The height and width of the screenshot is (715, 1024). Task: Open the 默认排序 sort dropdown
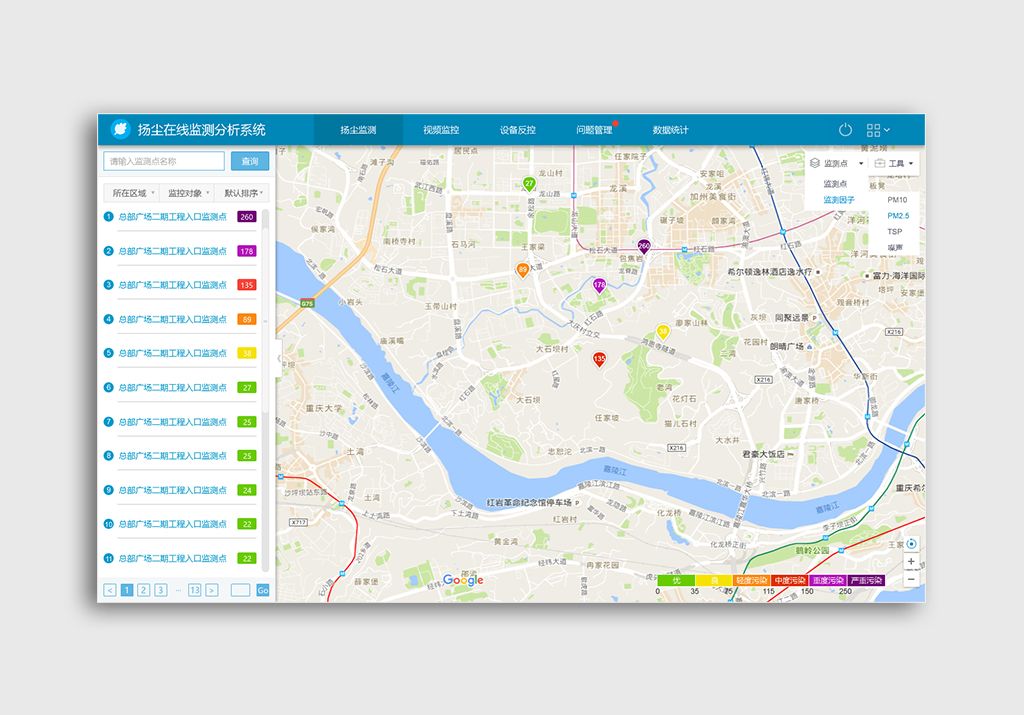coord(243,193)
